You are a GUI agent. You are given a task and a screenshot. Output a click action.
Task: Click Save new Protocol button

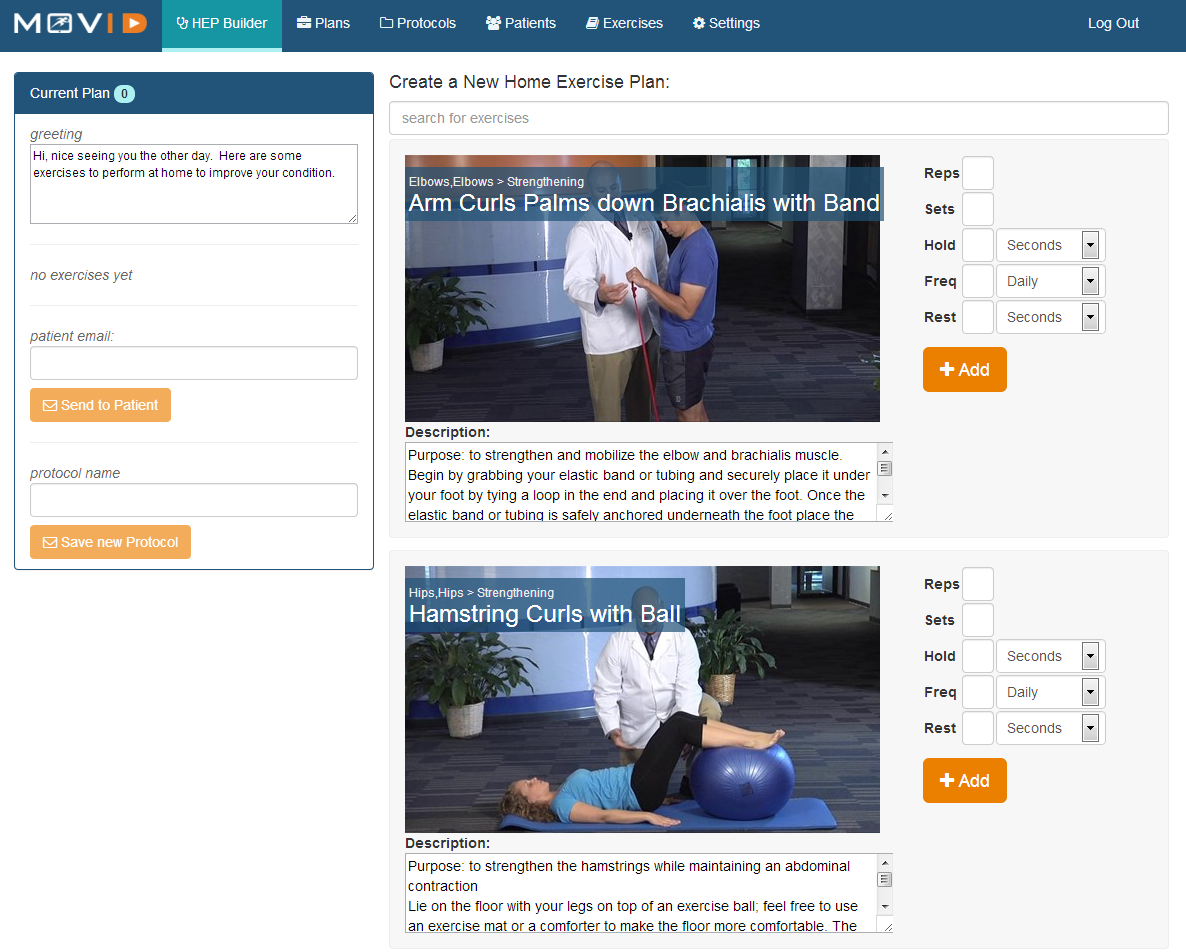click(110, 542)
